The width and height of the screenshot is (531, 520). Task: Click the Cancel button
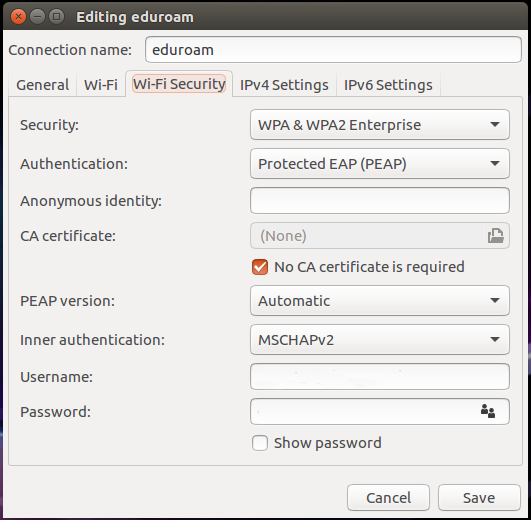click(388, 498)
